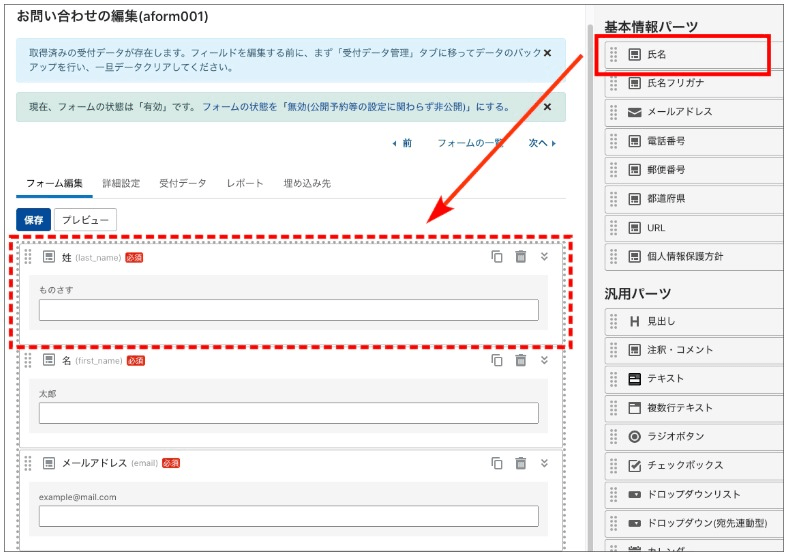Go to the previous form via 前

(402, 143)
